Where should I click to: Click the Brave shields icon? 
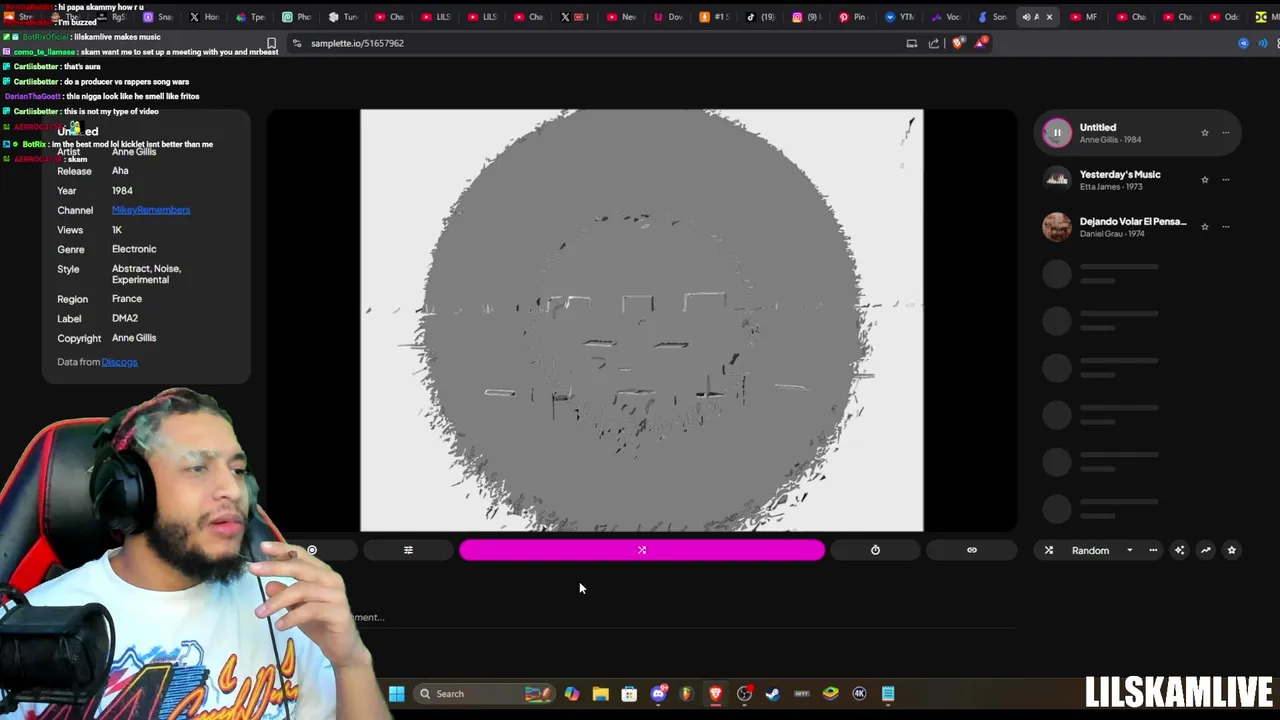tap(958, 43)
